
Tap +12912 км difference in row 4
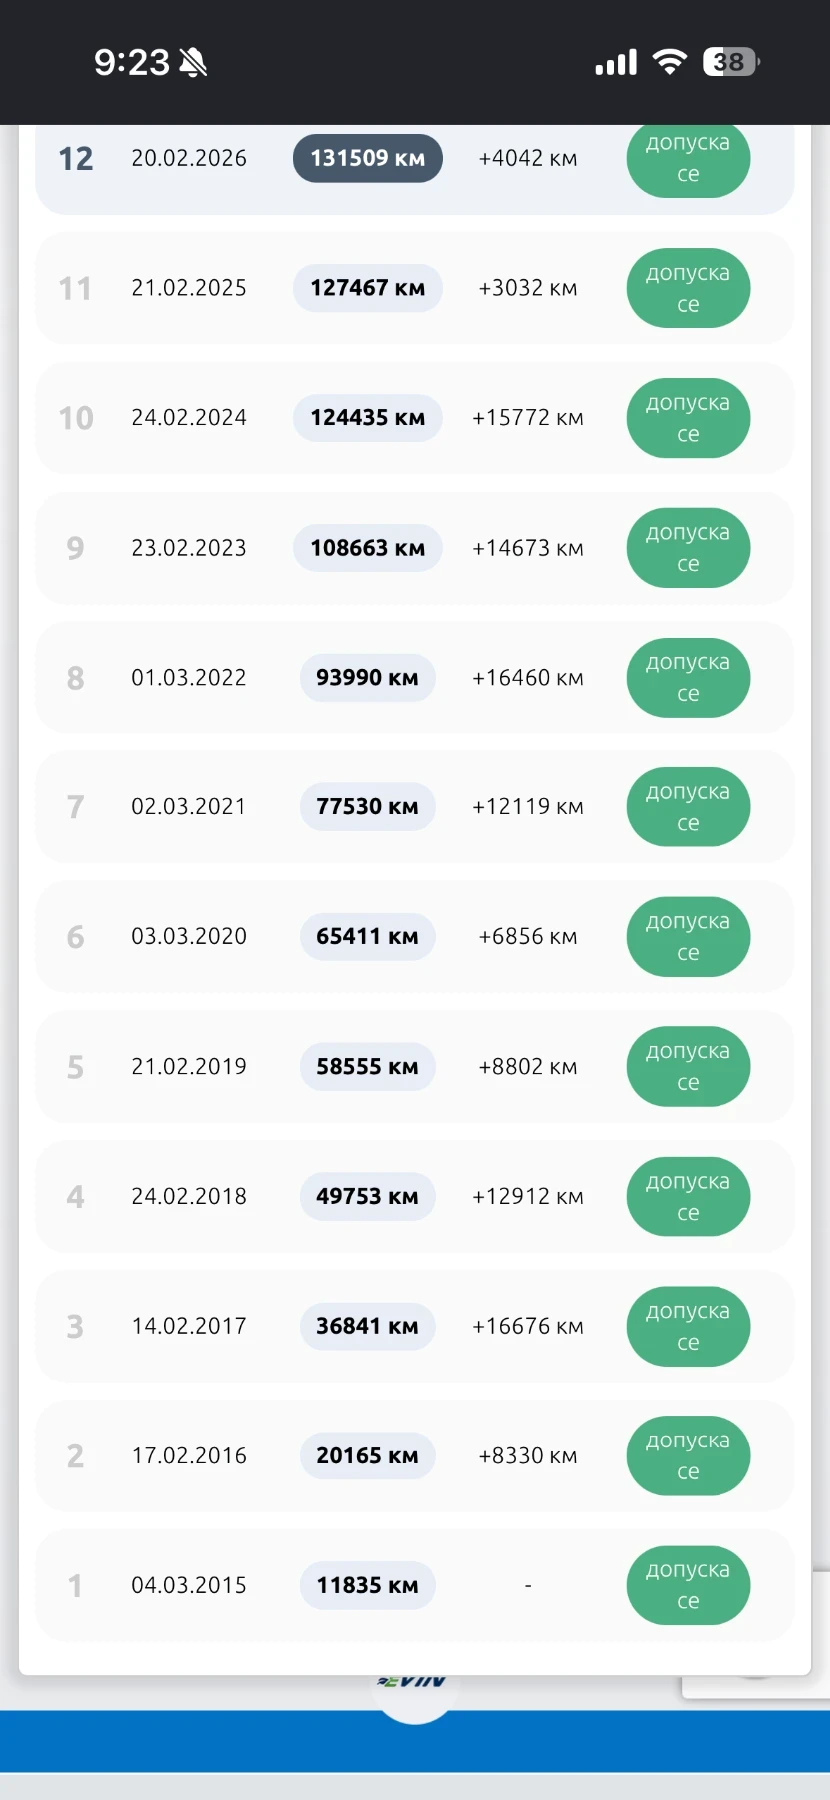click(x=528, y=1197)
